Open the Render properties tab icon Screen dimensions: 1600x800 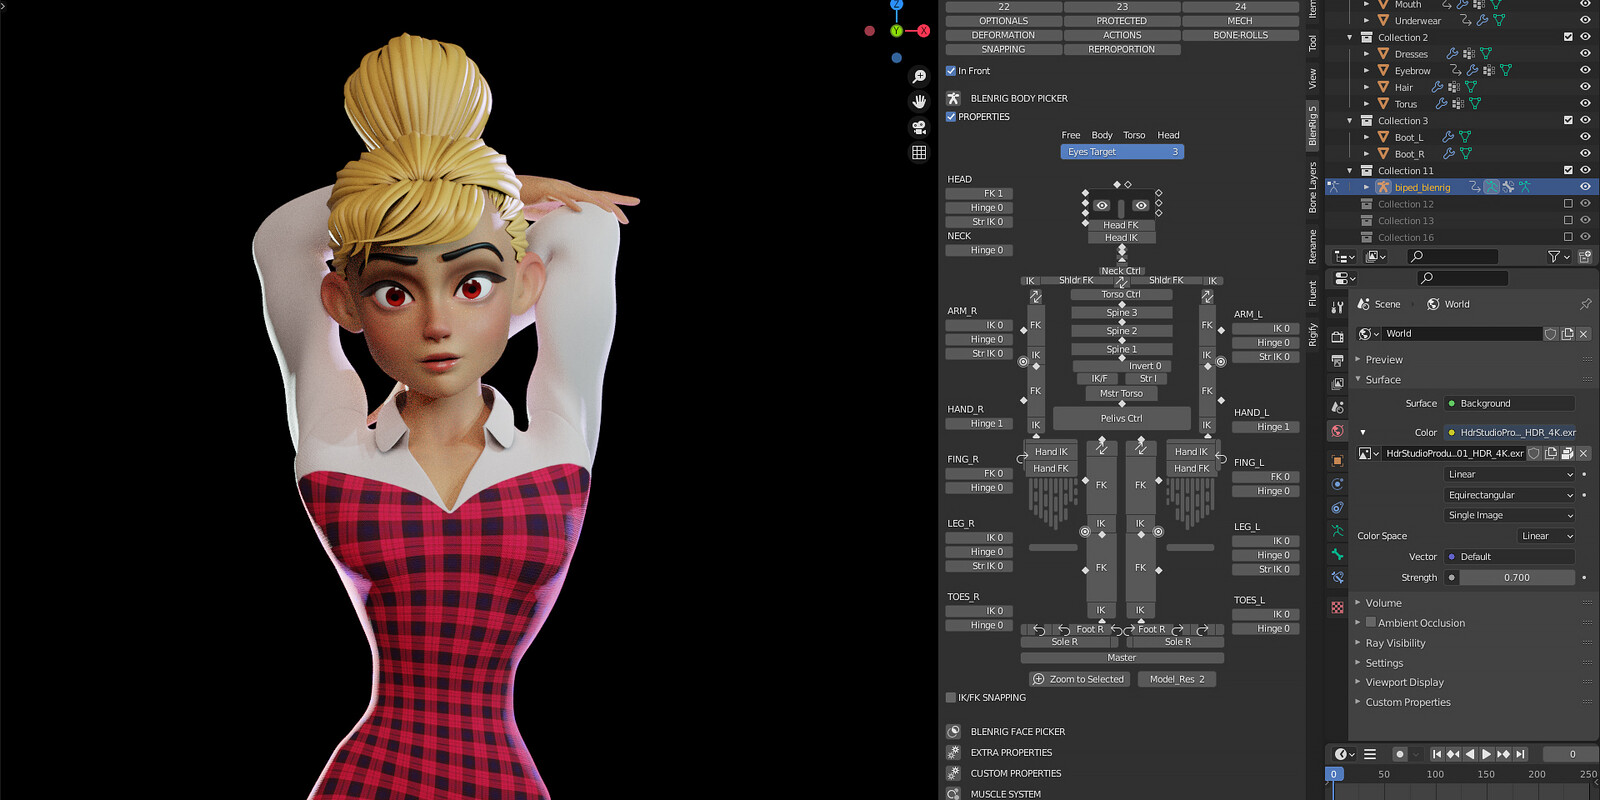pos(1337,336)
